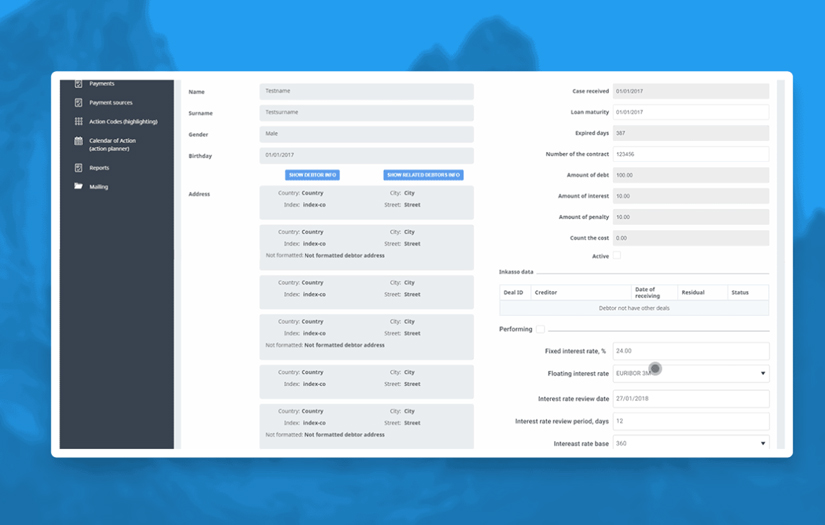Click the right-side vertical scrollbar
Screen dimensions: 825x525
pyautogui.click(x=781, y=264)
